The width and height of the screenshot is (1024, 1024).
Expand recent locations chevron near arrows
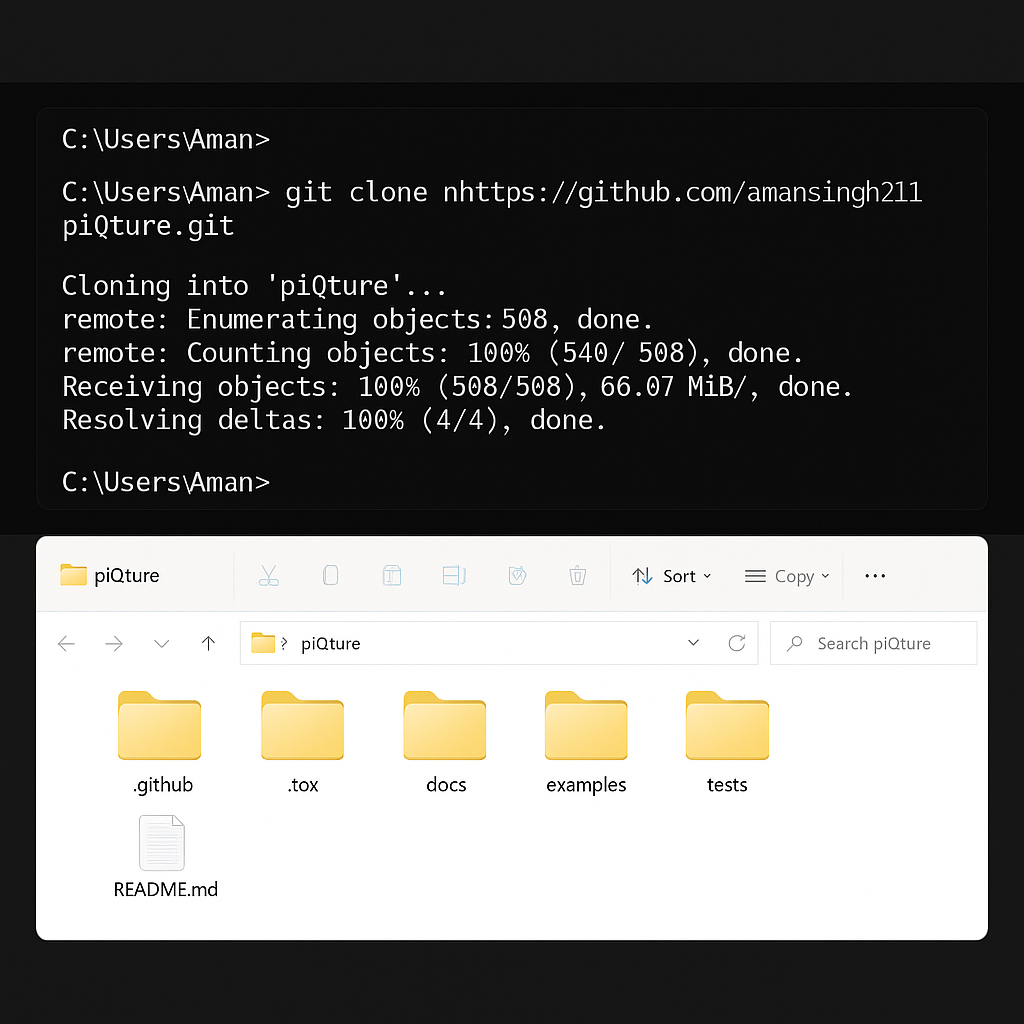tap(161, 643)
